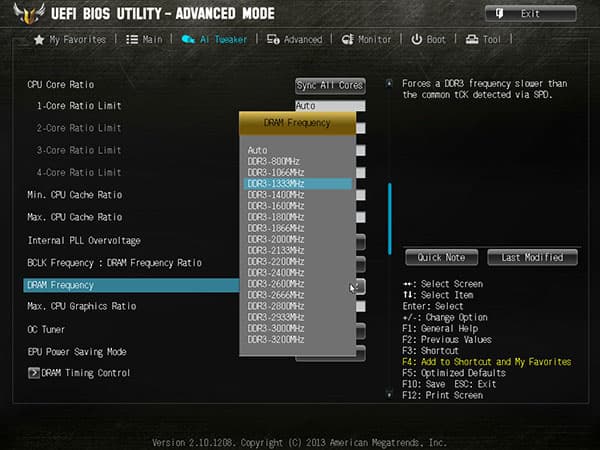Open the My Favorites tab
This screenshot has width=600, height=450.
point(70,40)
